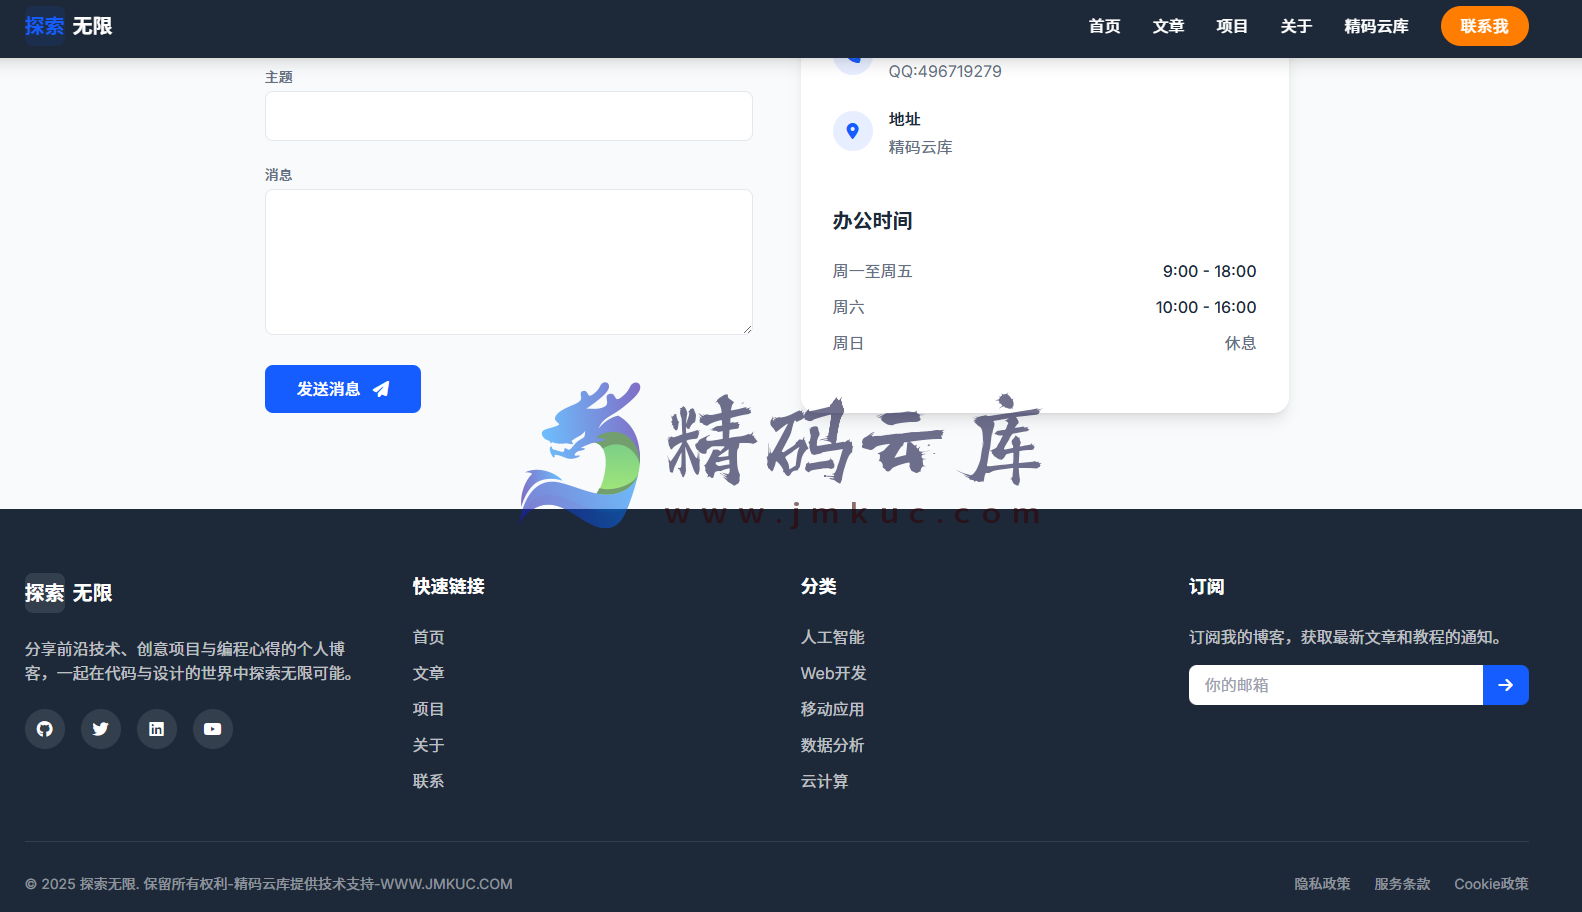
Task: Select the 休息 value for Sunday
Action: (x=1241, y=343)
